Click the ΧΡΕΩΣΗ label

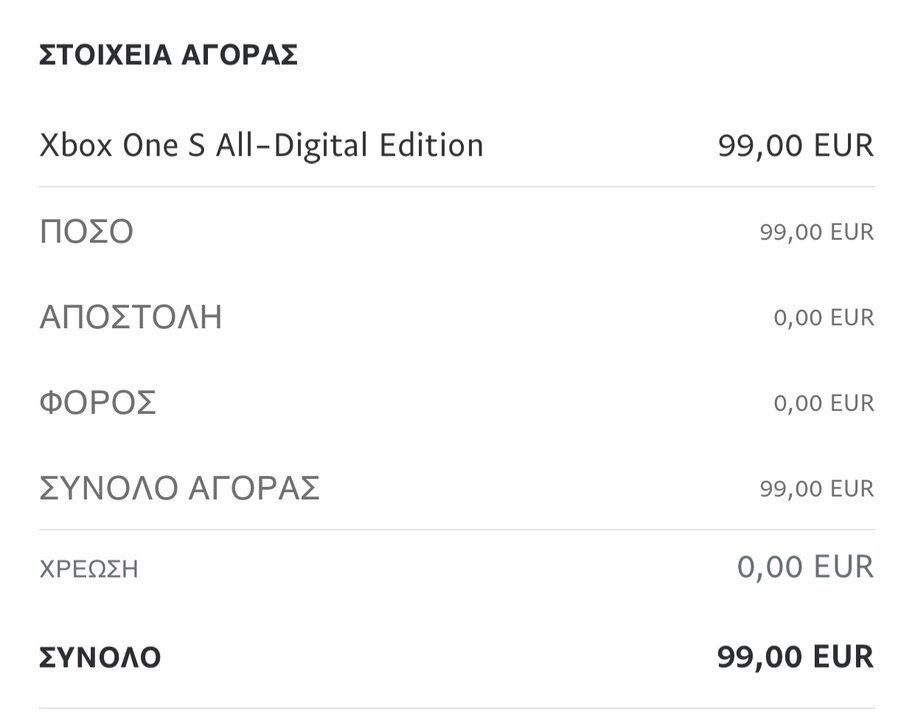click(x=88, y=570)
